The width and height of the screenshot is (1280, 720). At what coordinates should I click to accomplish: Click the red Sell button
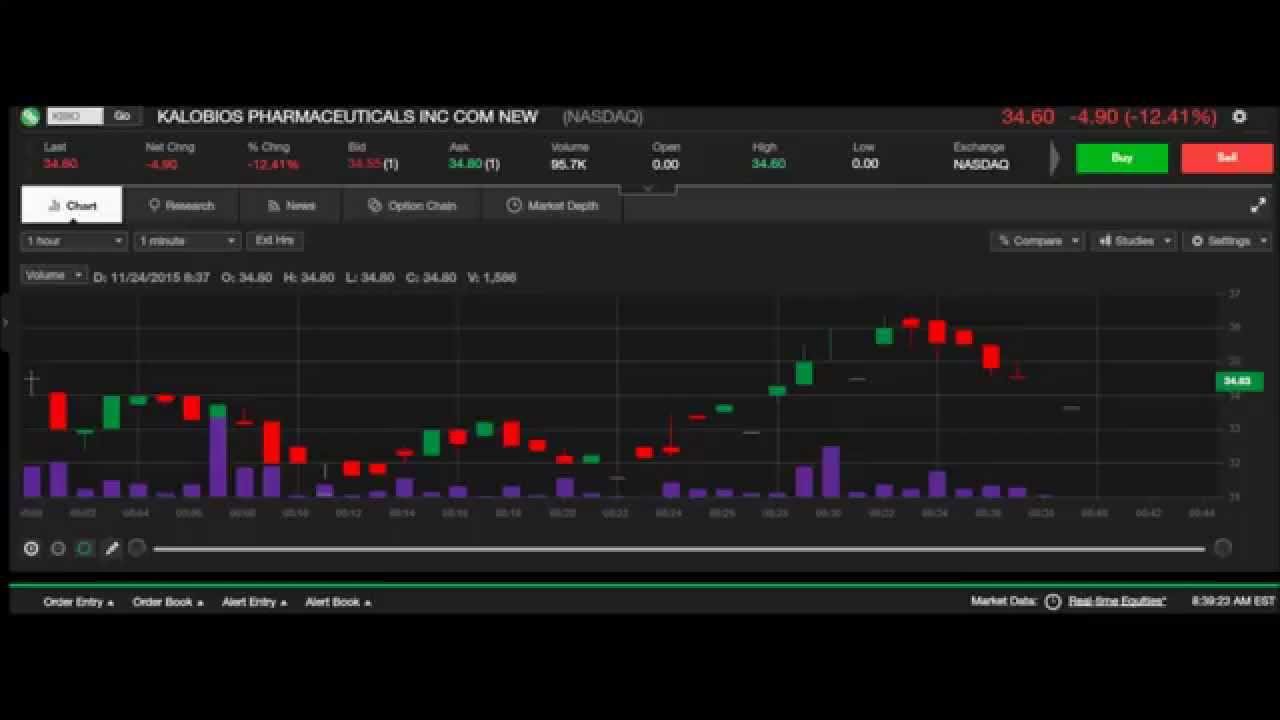(1227, 158)
